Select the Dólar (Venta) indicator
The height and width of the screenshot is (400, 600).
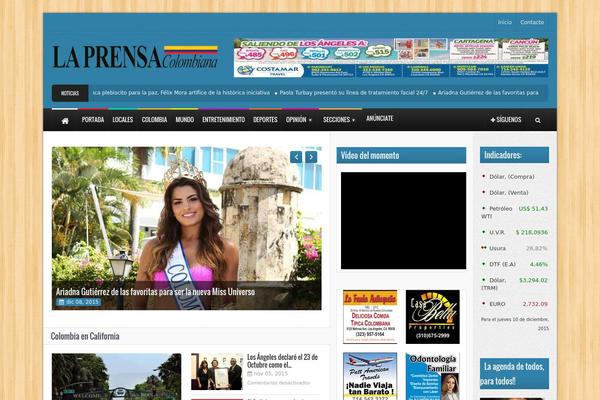(x=509, y=193)
